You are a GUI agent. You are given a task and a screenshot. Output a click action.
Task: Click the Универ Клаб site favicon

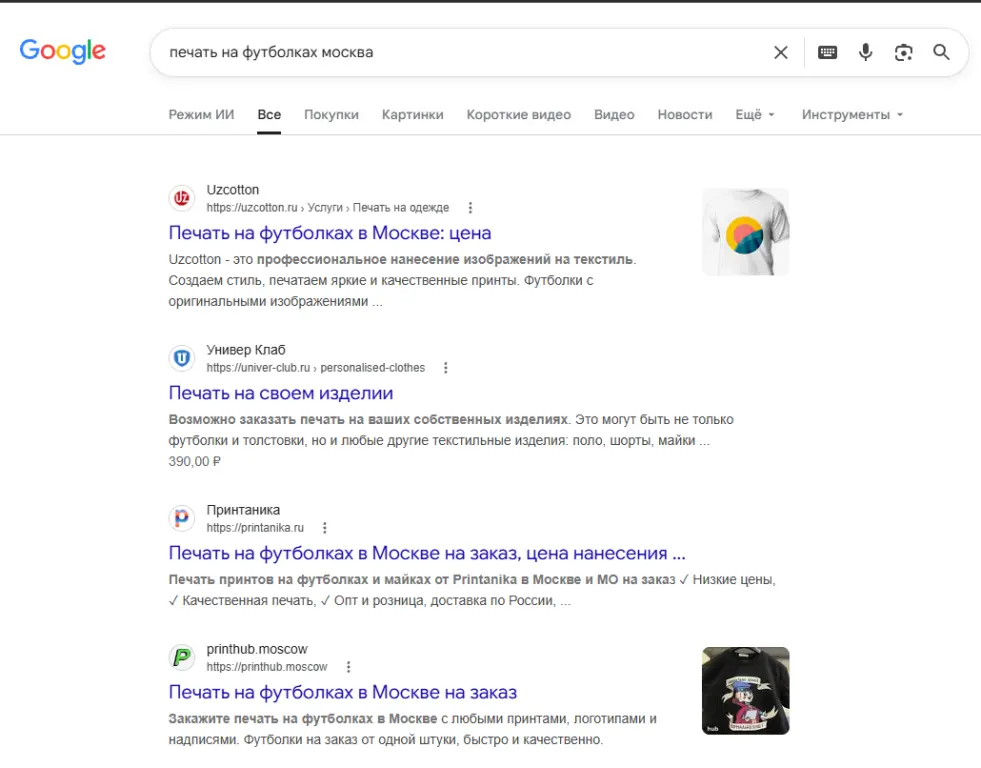(x=182, y=358)
